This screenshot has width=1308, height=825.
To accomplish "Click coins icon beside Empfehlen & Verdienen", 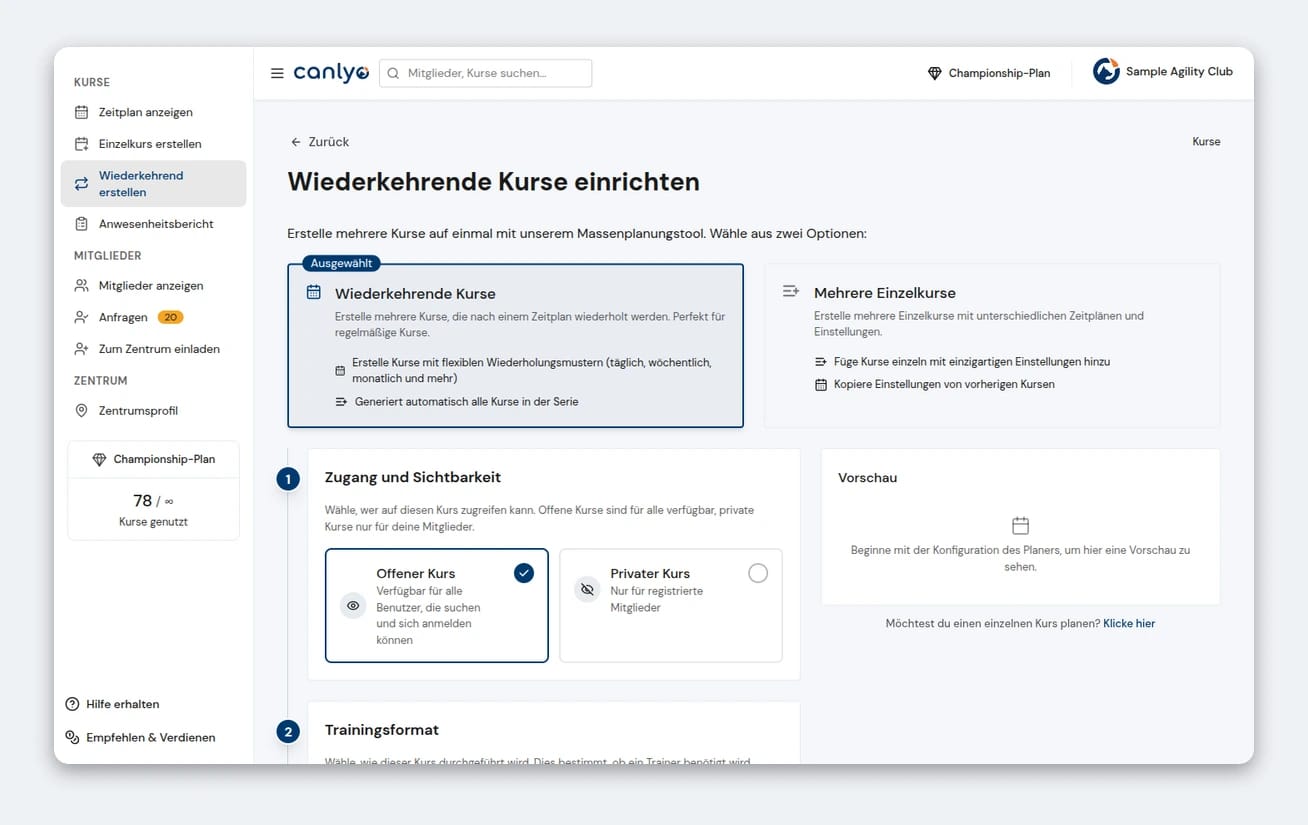I will pos(72,737).
